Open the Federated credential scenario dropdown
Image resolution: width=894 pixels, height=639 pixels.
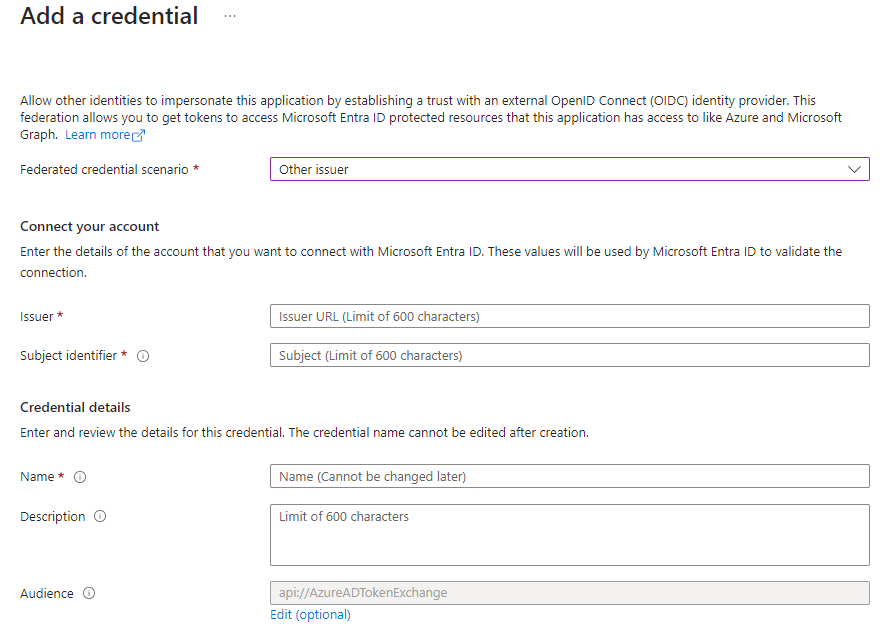pos(569,169)
